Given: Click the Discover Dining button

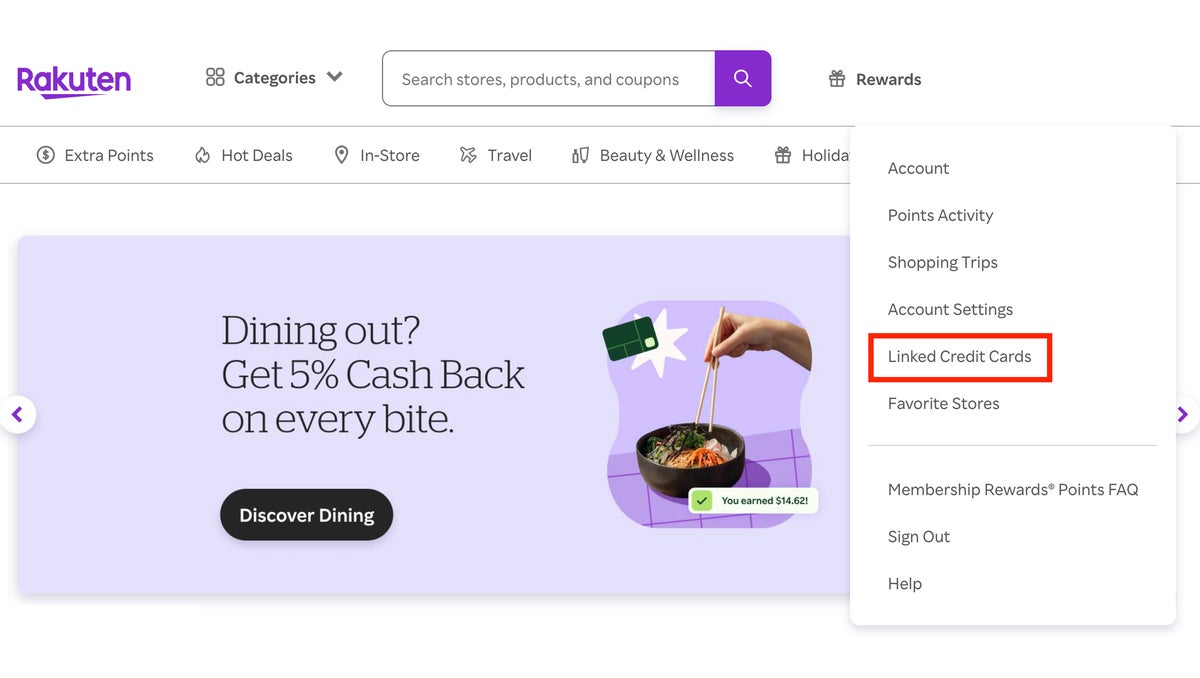Looking at the screenshot, I should 306,515.
